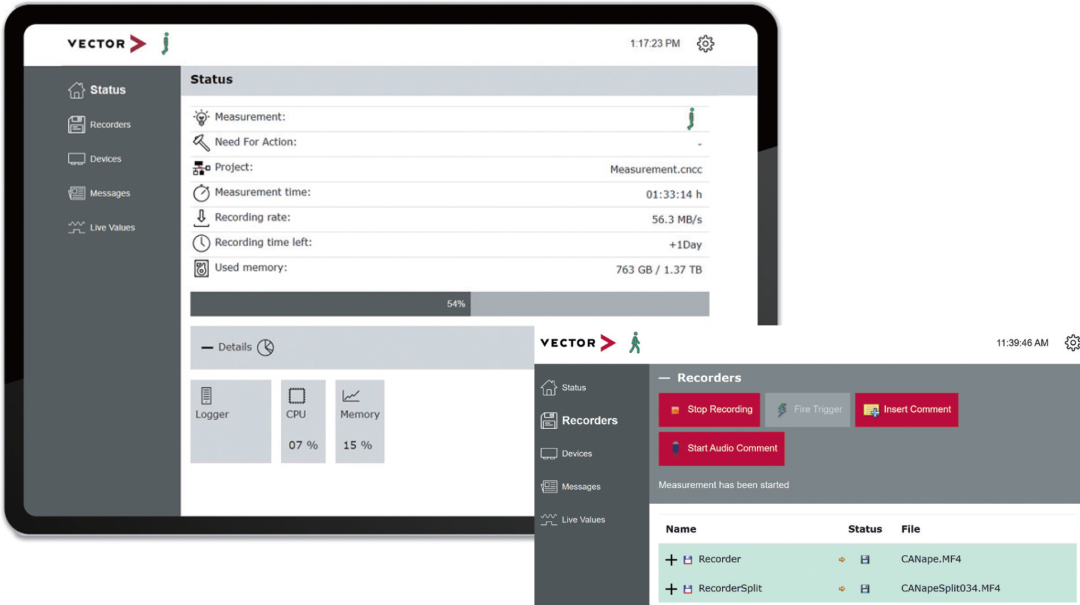Click the green walking figure status icon
1080x605 pixels.
[x=635, y=343]
